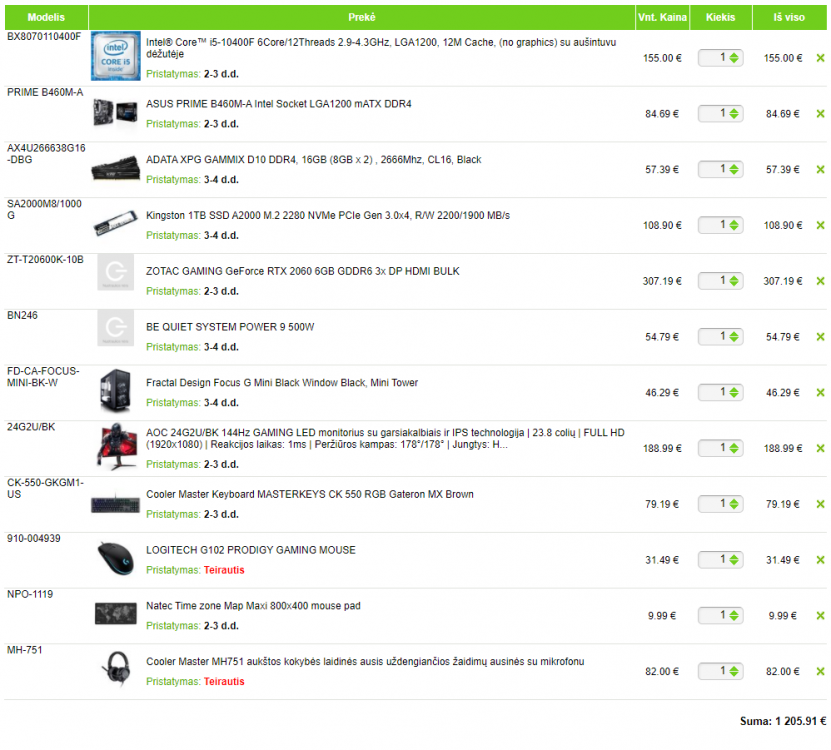The height and width of the screenshot is (750, 831).
Task: Remove BE QUIET SYSTEM POWER 9 from cart
Action: coord(820,337)
